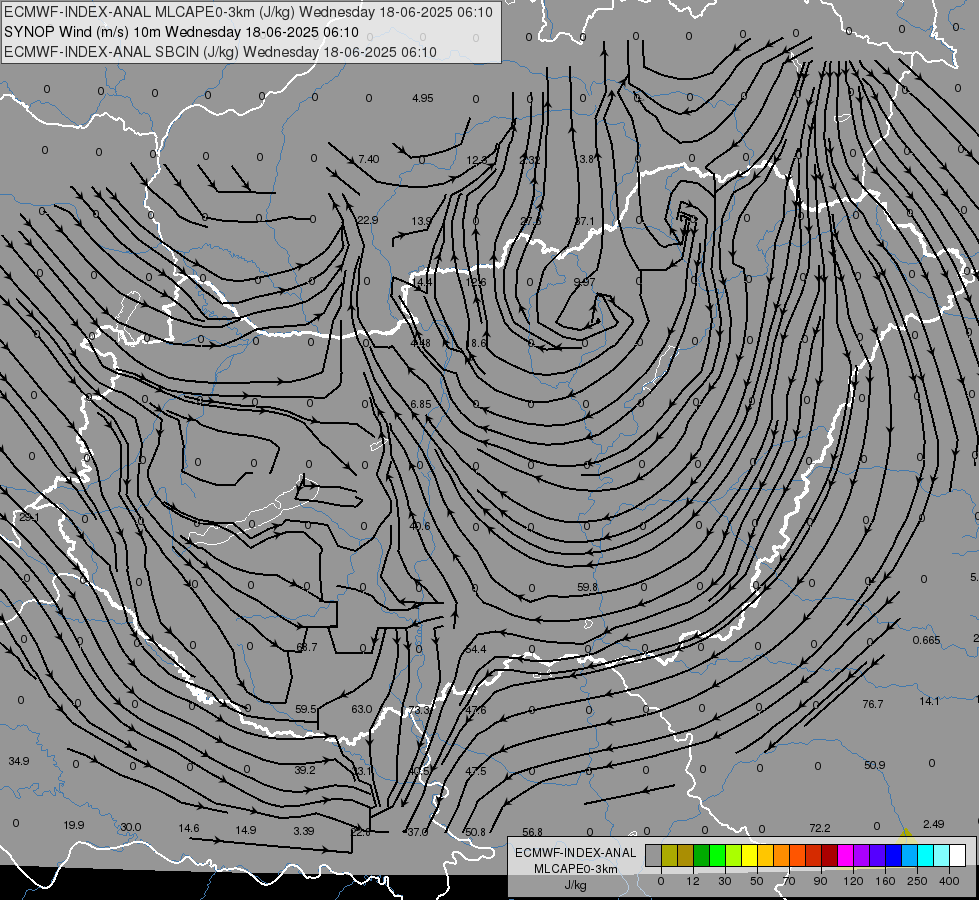This screenshot has height=900, width=979.
Task: Select the map value 50.9
Action: click(875, 765)
